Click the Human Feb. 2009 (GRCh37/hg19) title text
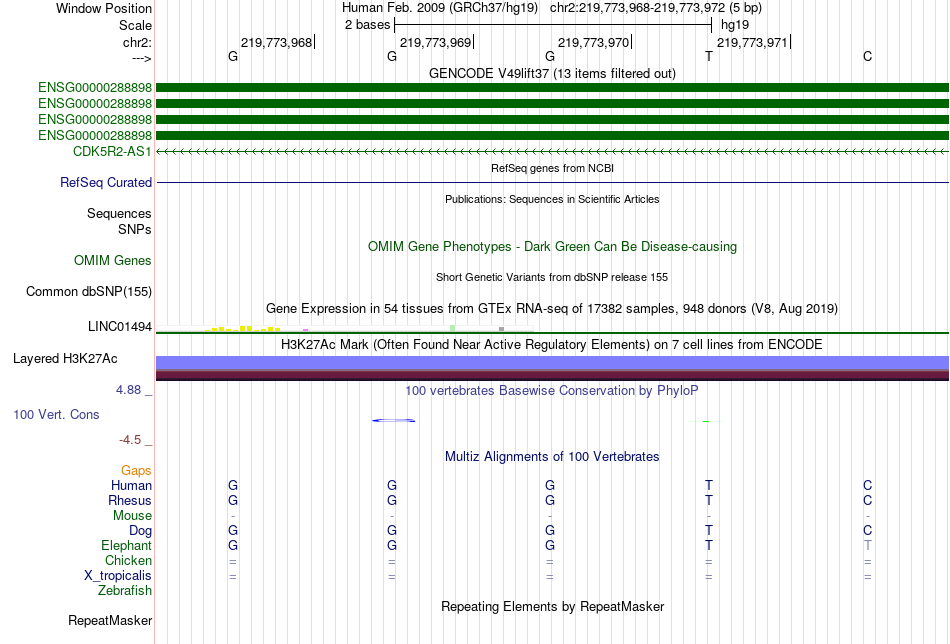950x644 pixels. pyautogui.click(x=440, y=8)
